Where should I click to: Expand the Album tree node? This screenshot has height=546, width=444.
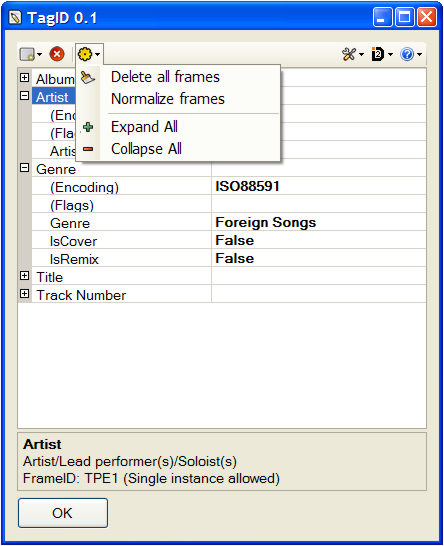click(24, 77)
